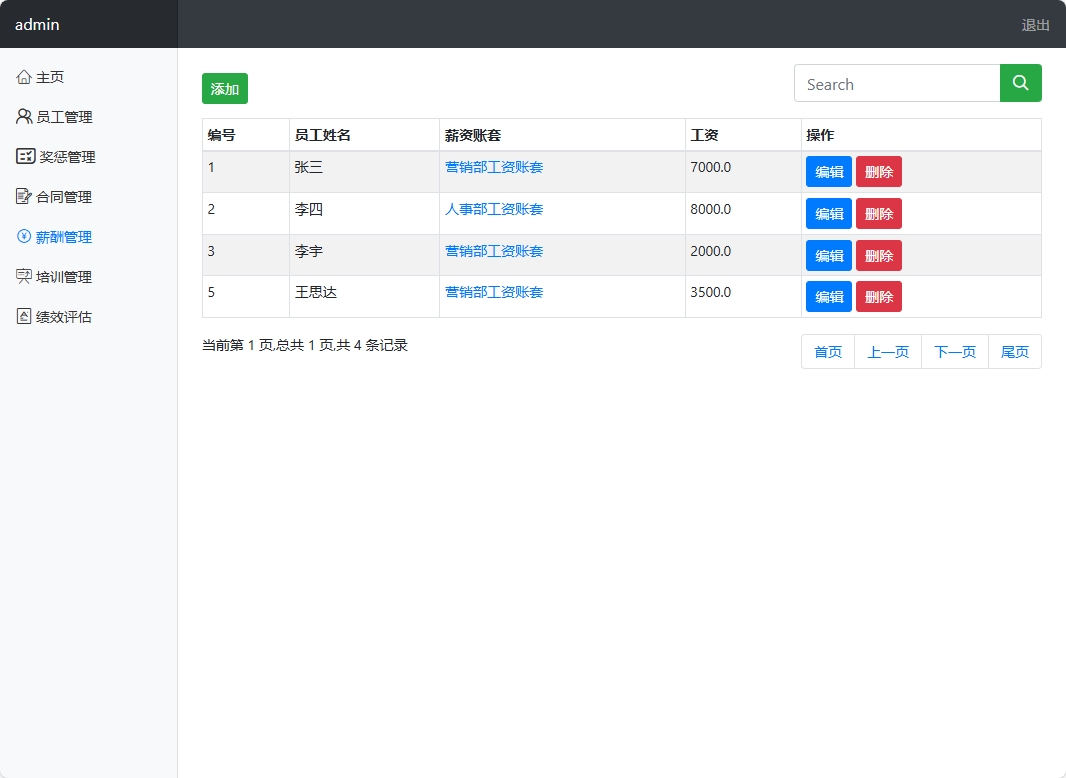This screenshot has height=778, width=1066.
Task: Open 绩效评估 using its sidebar icon
Action: 24,317
